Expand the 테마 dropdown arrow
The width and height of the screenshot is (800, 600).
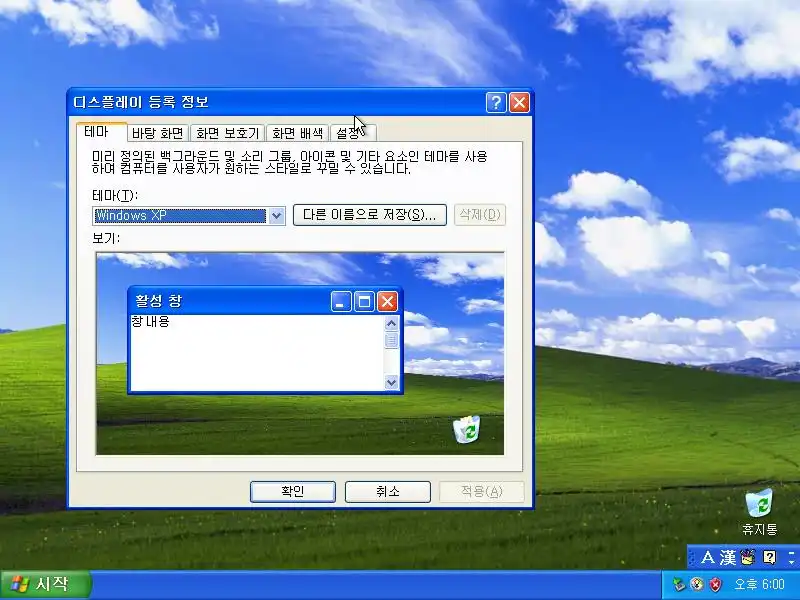(x=277, y=216)
